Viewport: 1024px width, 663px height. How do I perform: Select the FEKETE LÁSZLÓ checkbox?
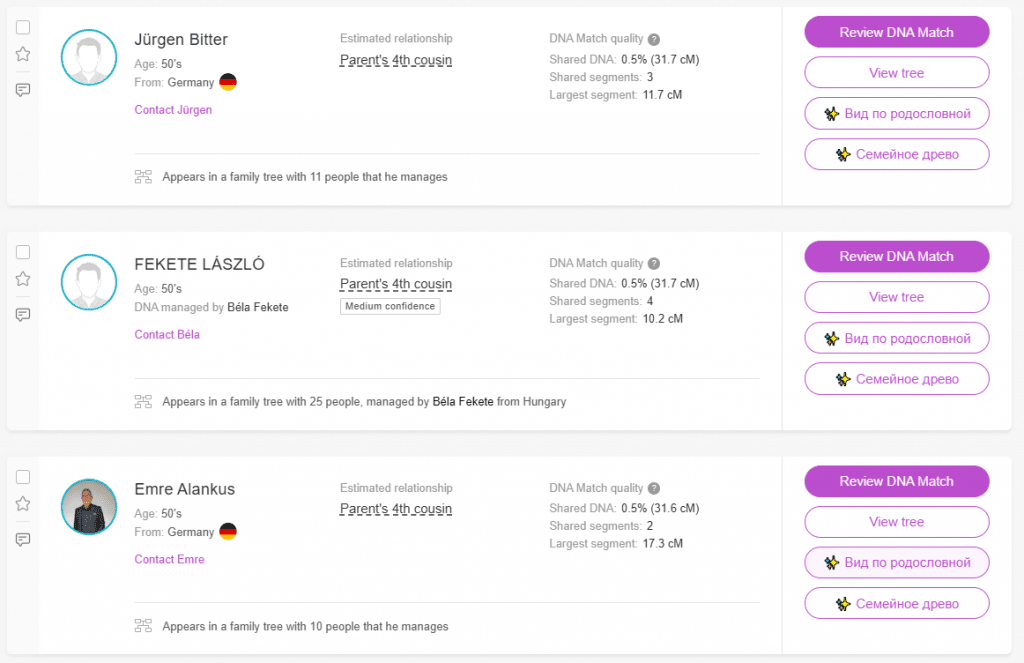click(23, 252)
